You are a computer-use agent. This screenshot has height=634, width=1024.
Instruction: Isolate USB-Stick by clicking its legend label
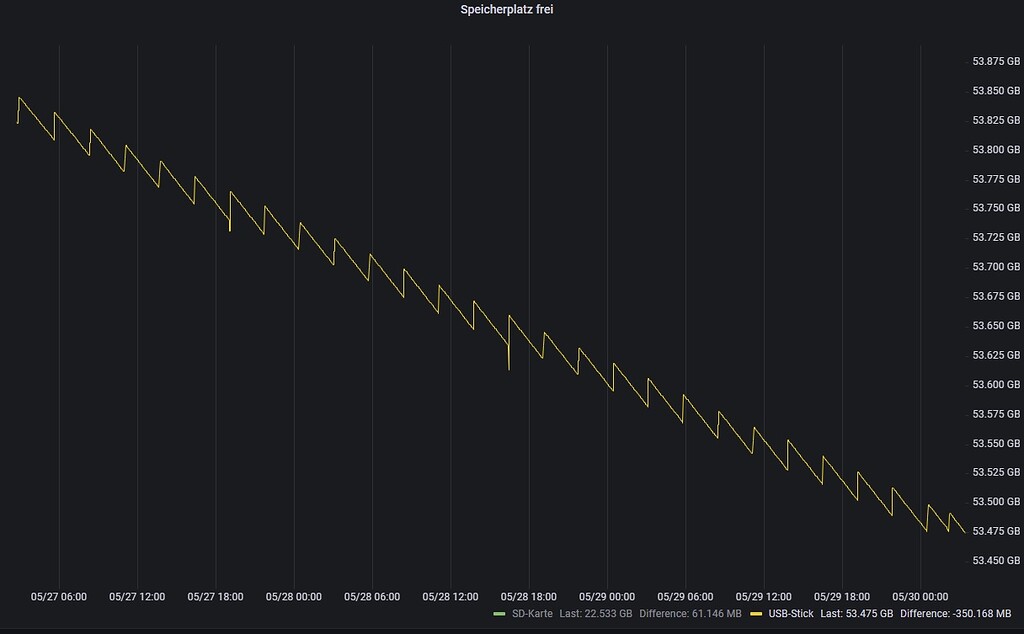[x=793, y=615]
